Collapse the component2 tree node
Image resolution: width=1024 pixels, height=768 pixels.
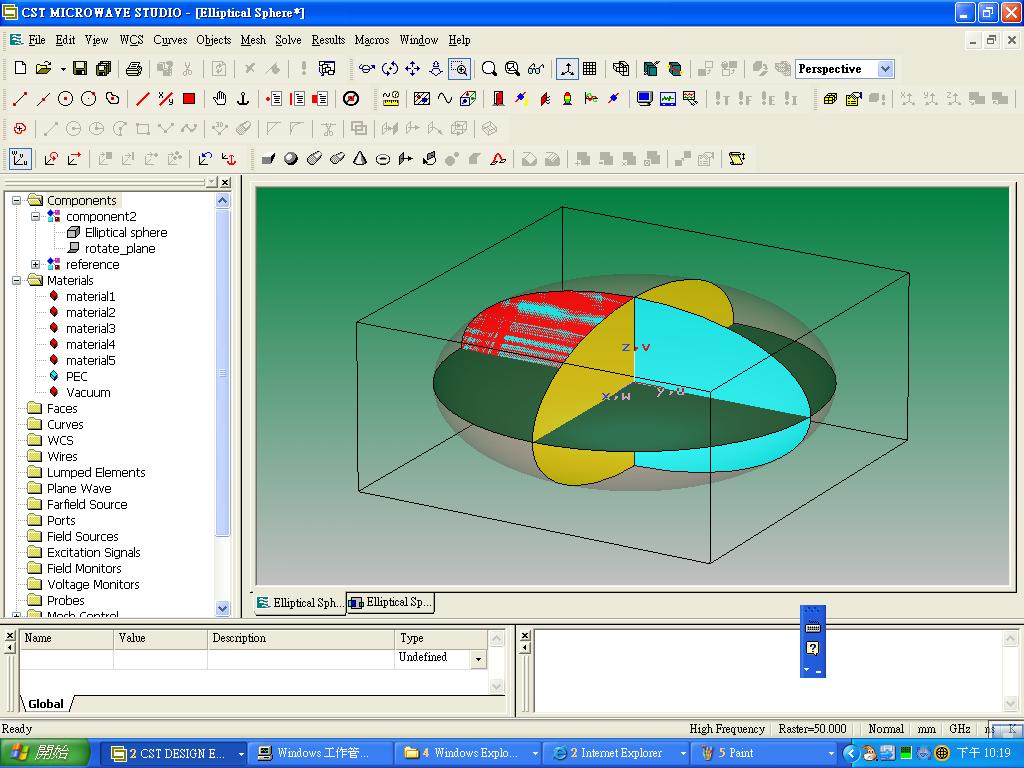tap(36, 216)
